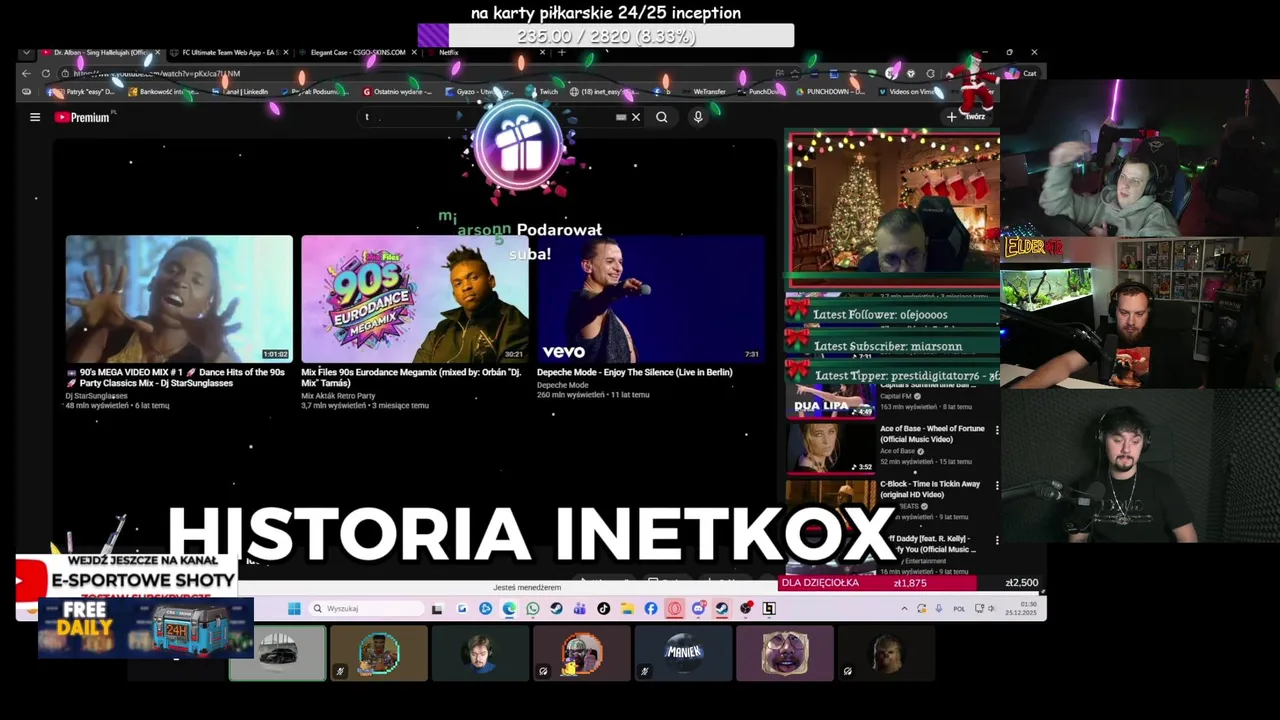Click the system tray microphone icon
The width and height of the screenshot is (1280, 720).
(939, 608)
